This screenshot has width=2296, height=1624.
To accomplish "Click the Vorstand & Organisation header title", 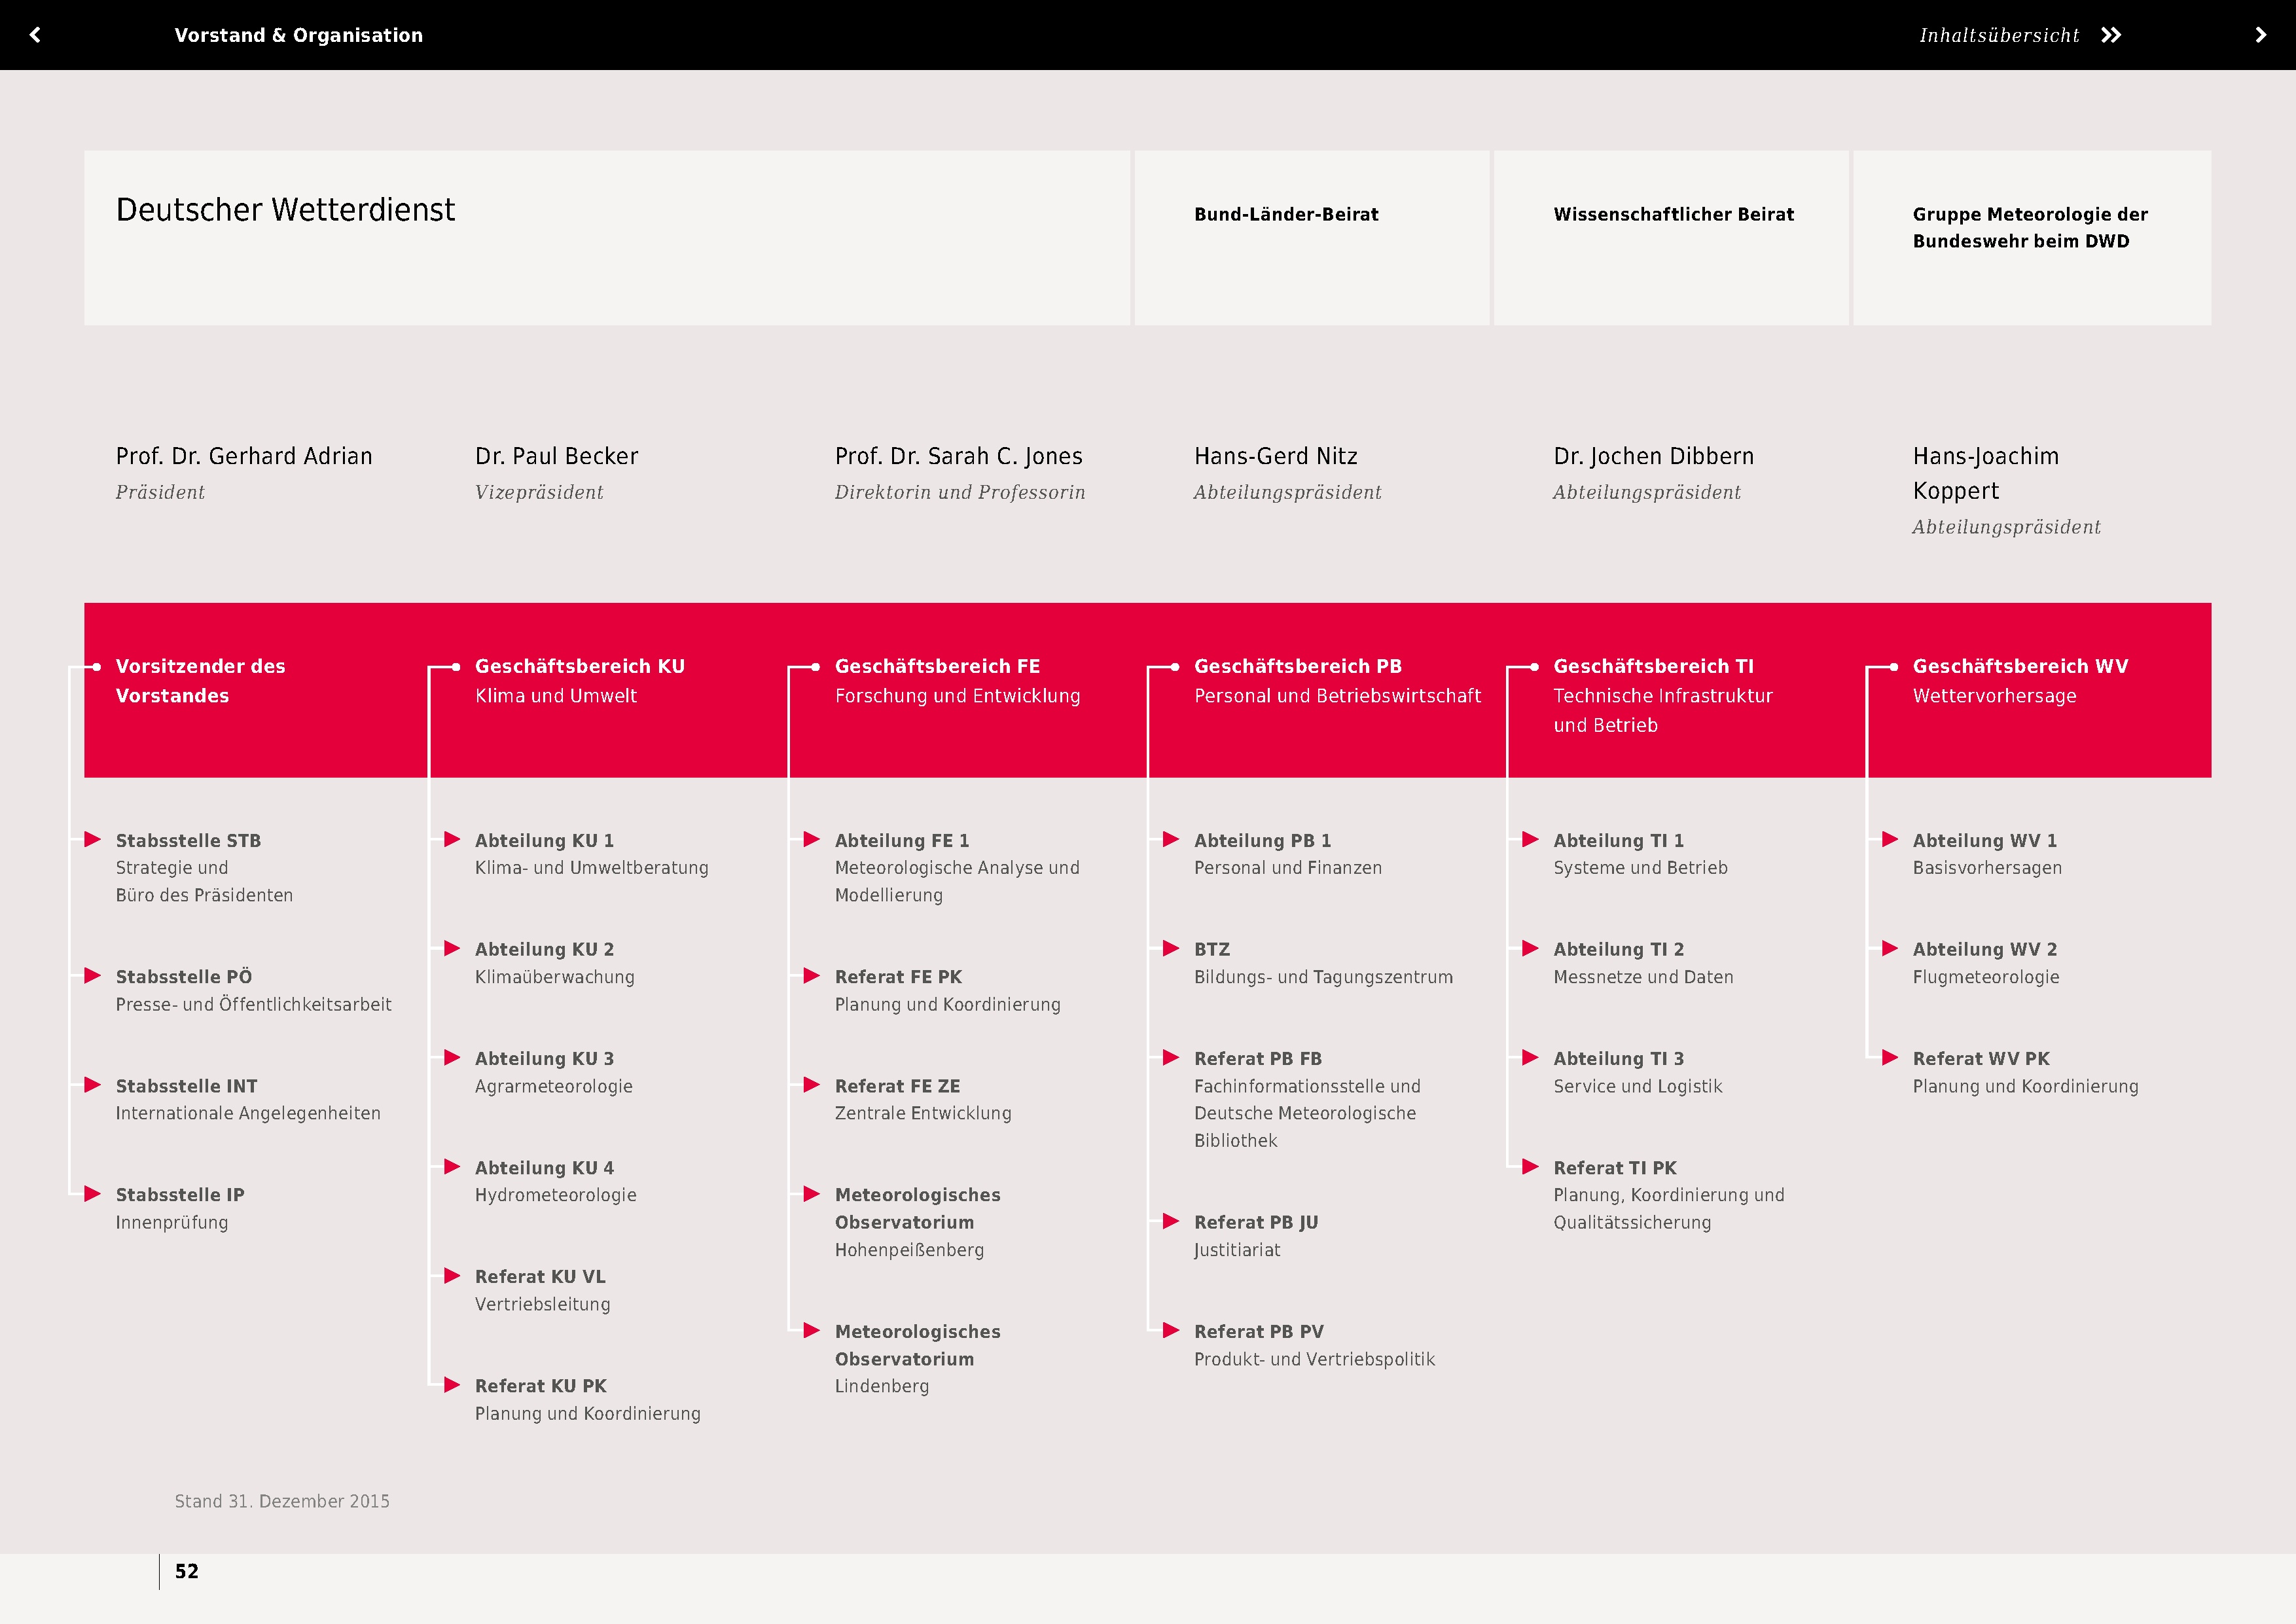I will [x=298, y=35].
